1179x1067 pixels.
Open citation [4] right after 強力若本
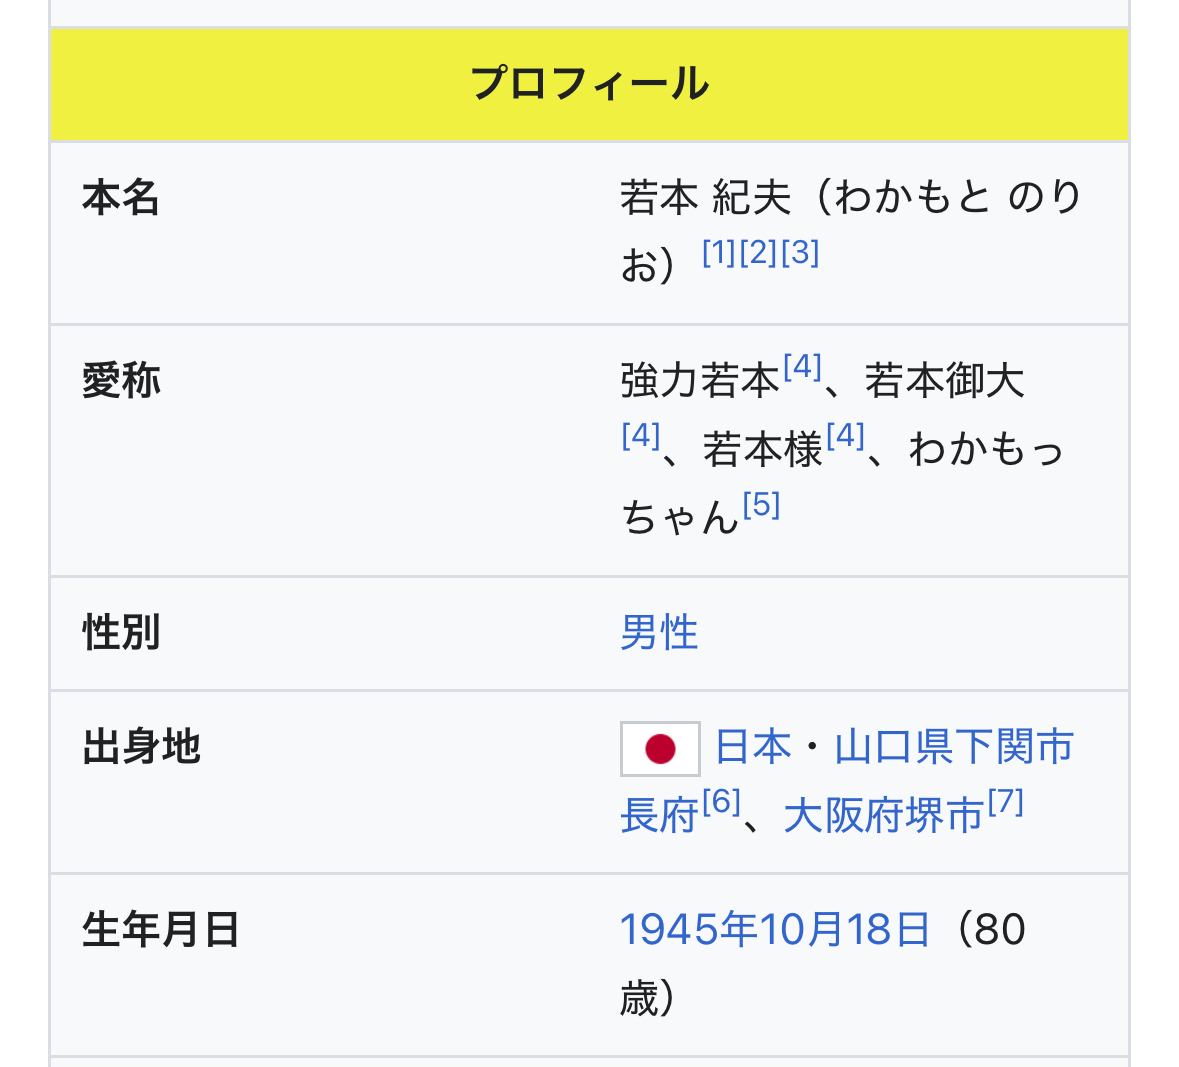coord(802,367)
